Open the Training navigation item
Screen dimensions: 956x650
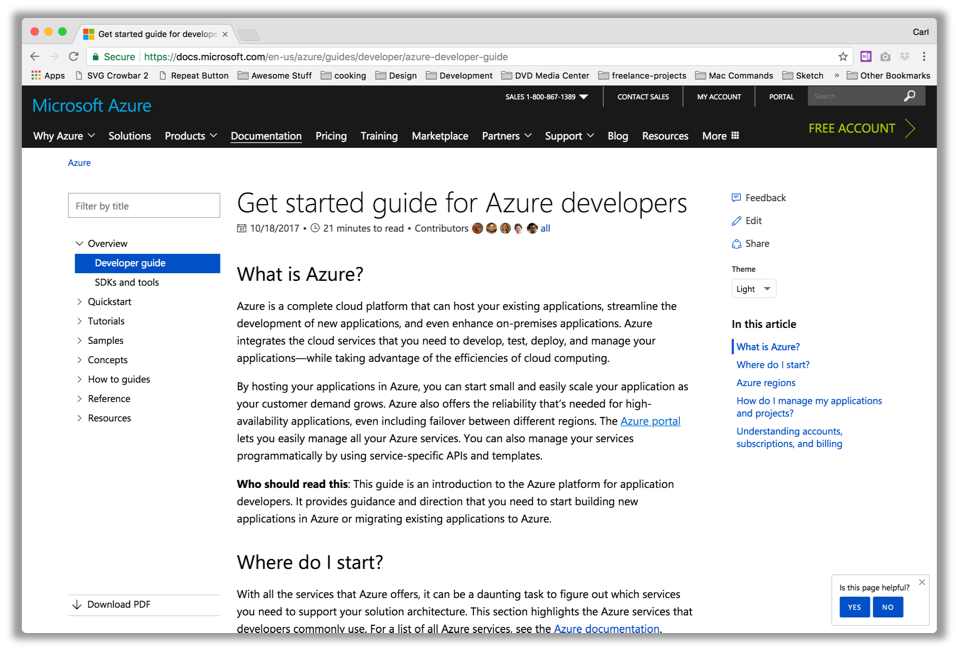point(379,135)
